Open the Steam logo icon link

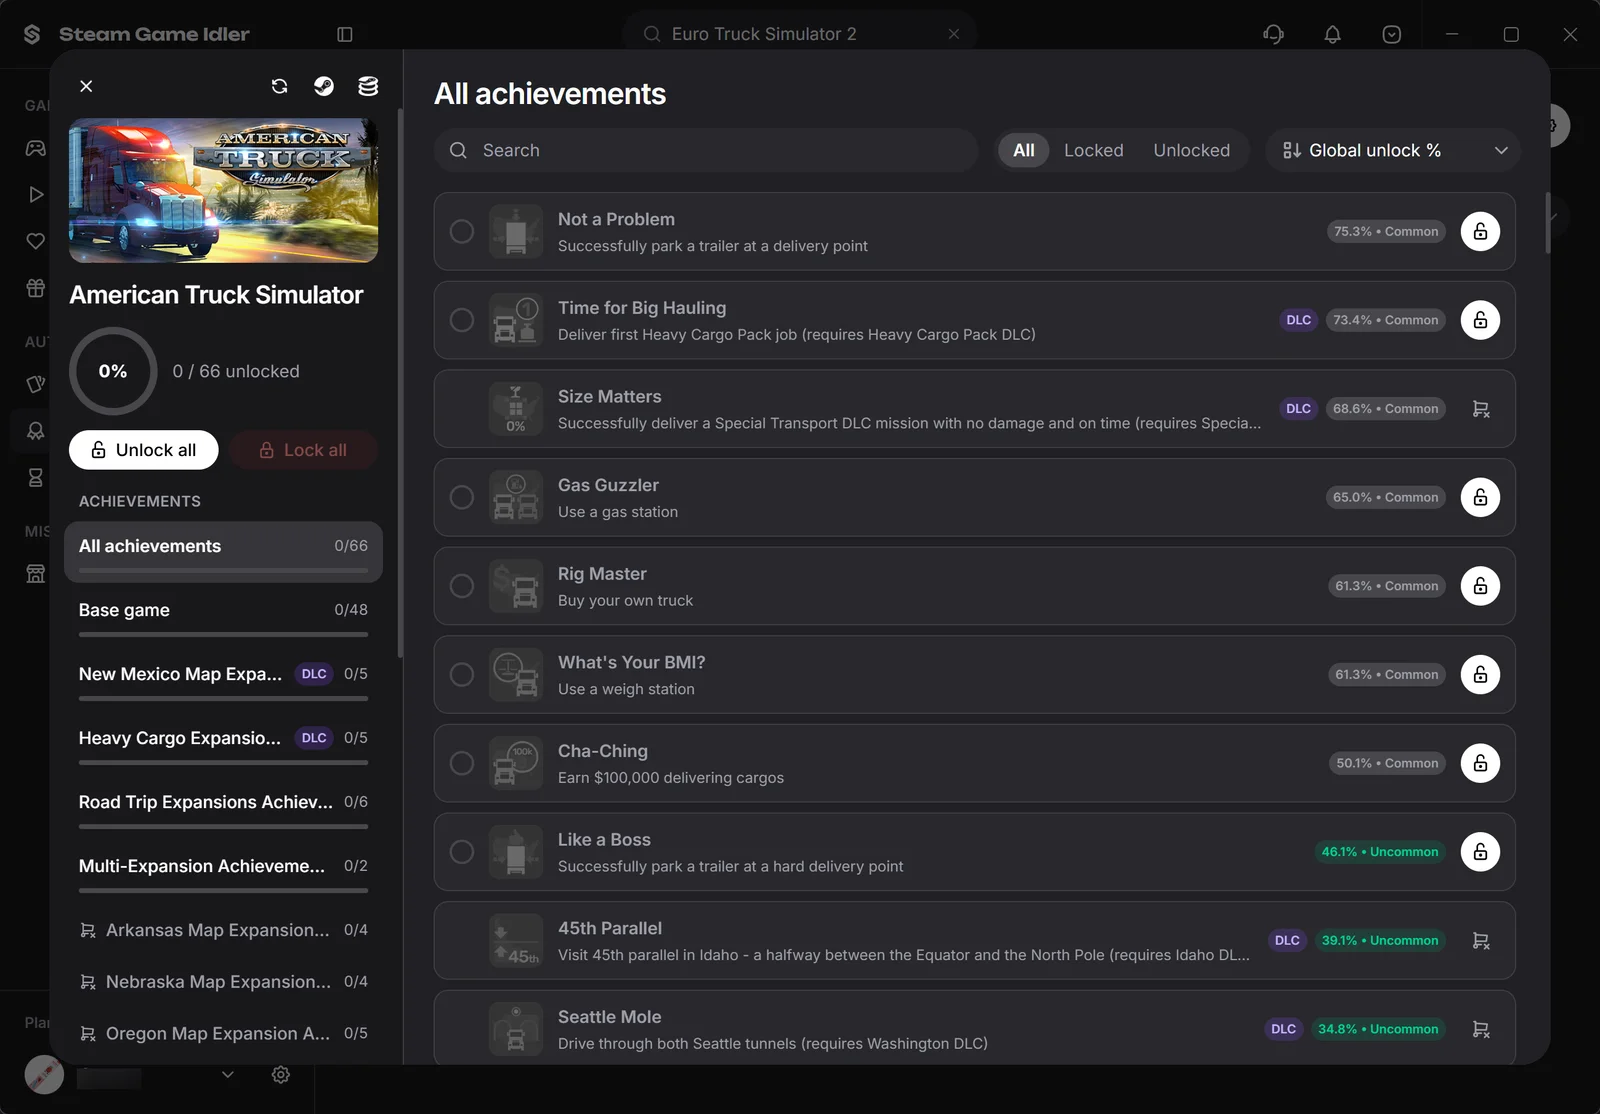tap(324, 86)
